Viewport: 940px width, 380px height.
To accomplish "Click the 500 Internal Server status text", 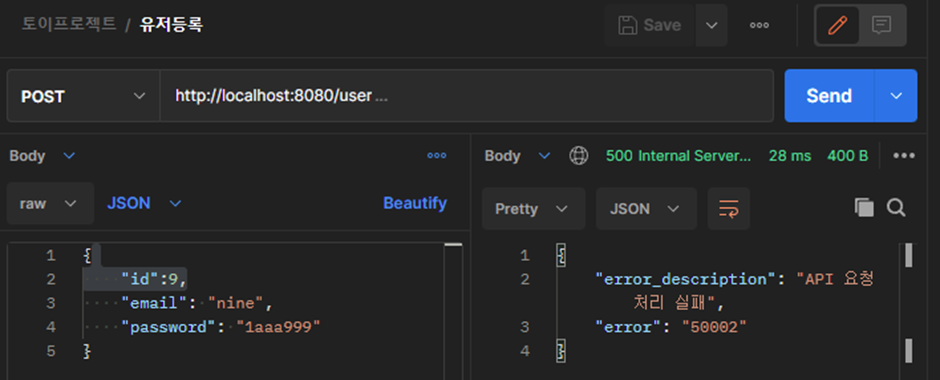I will [x=678, y=156].
